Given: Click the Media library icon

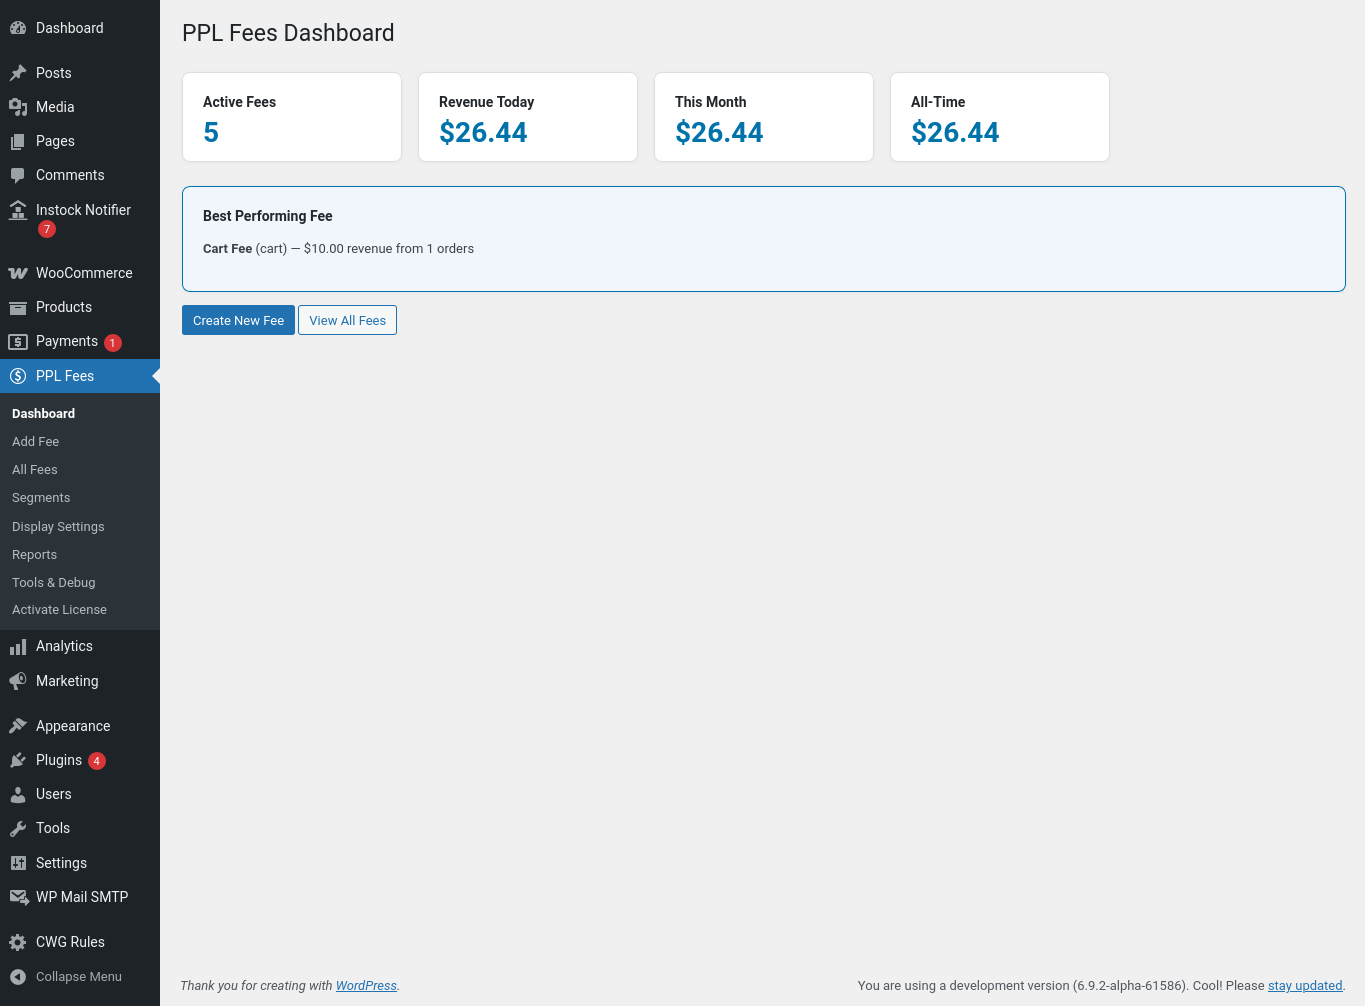Looking at the screenshot, I should [18, 107].
